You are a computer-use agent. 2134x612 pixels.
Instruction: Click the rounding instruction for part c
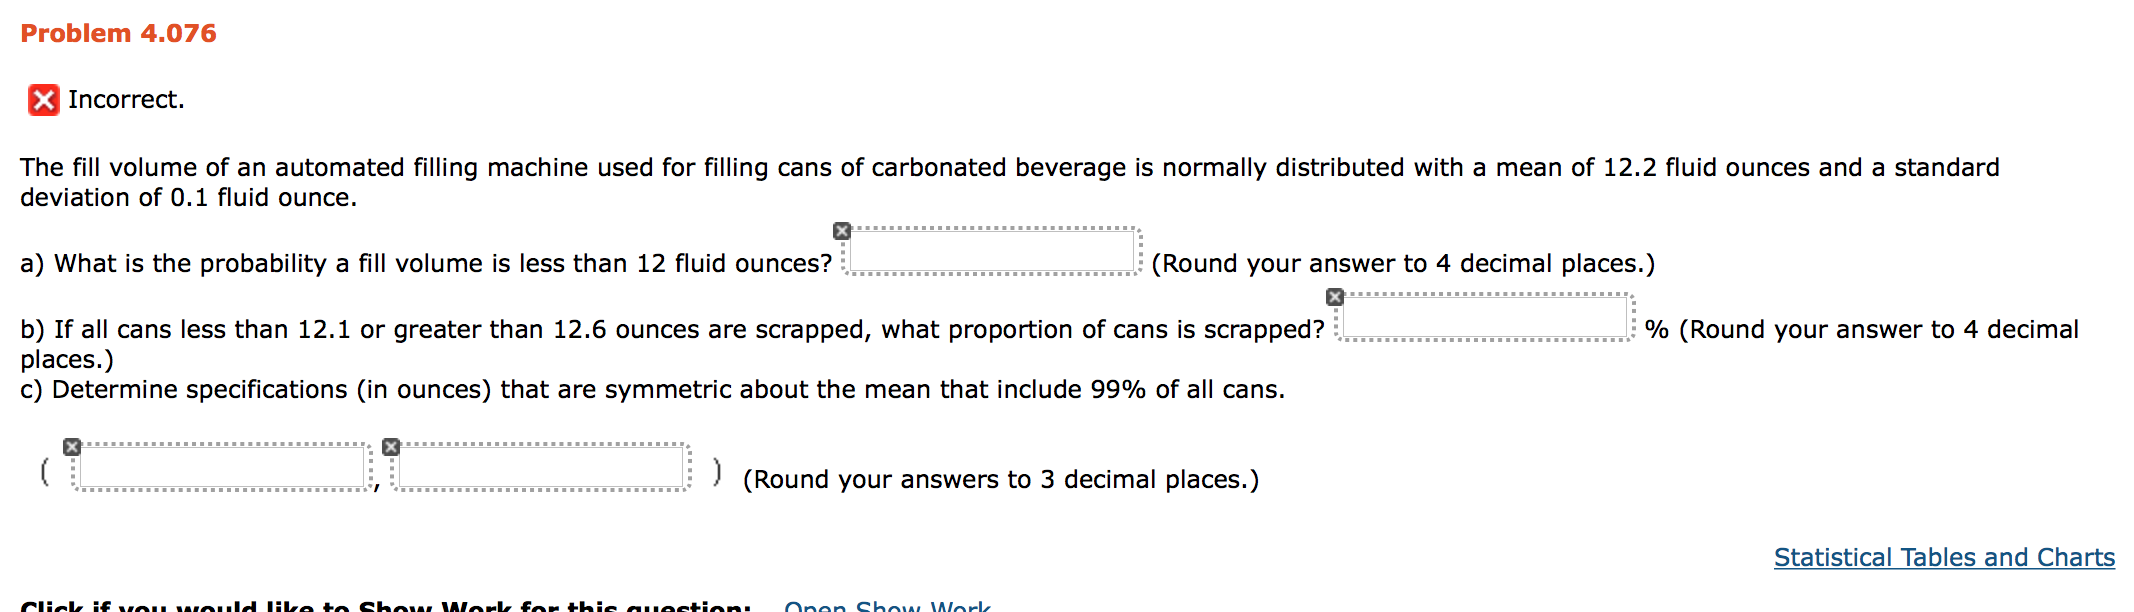(x=1000, y=479)
